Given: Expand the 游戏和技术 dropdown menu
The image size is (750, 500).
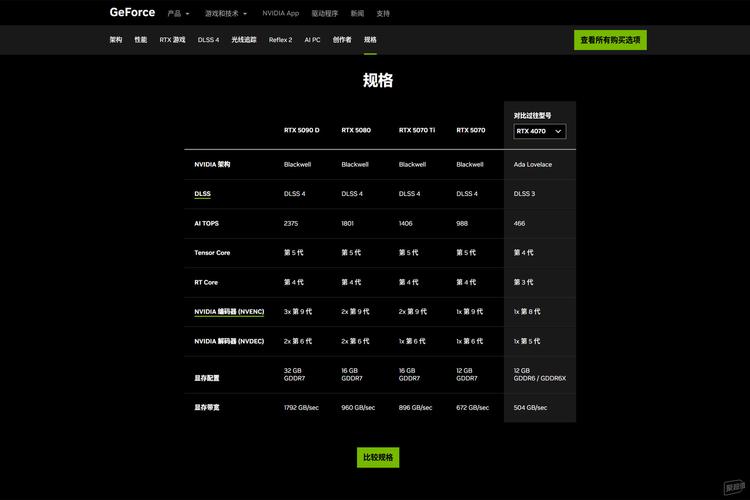Looking at the screenshot, I should pyautogui.click(x=228, y=14).
